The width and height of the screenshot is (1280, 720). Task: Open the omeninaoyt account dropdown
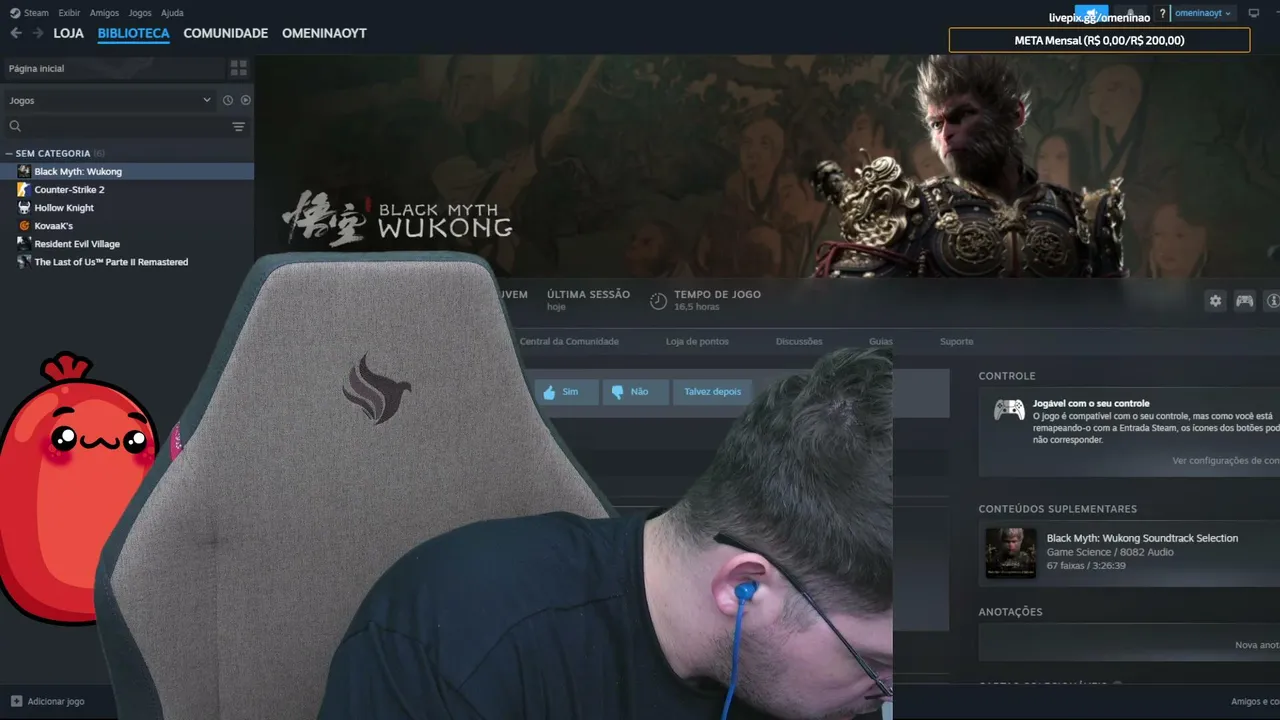tap(1204, 13)
